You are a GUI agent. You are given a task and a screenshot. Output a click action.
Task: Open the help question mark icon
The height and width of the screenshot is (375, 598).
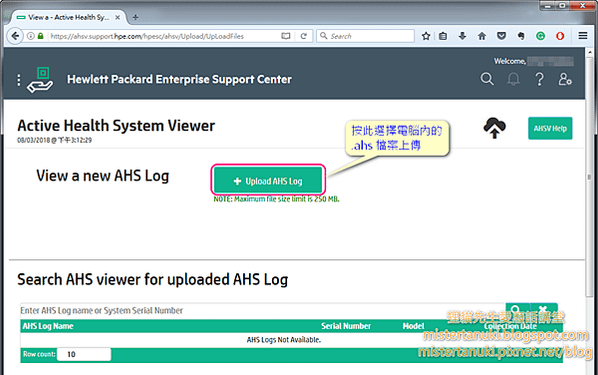539,79
